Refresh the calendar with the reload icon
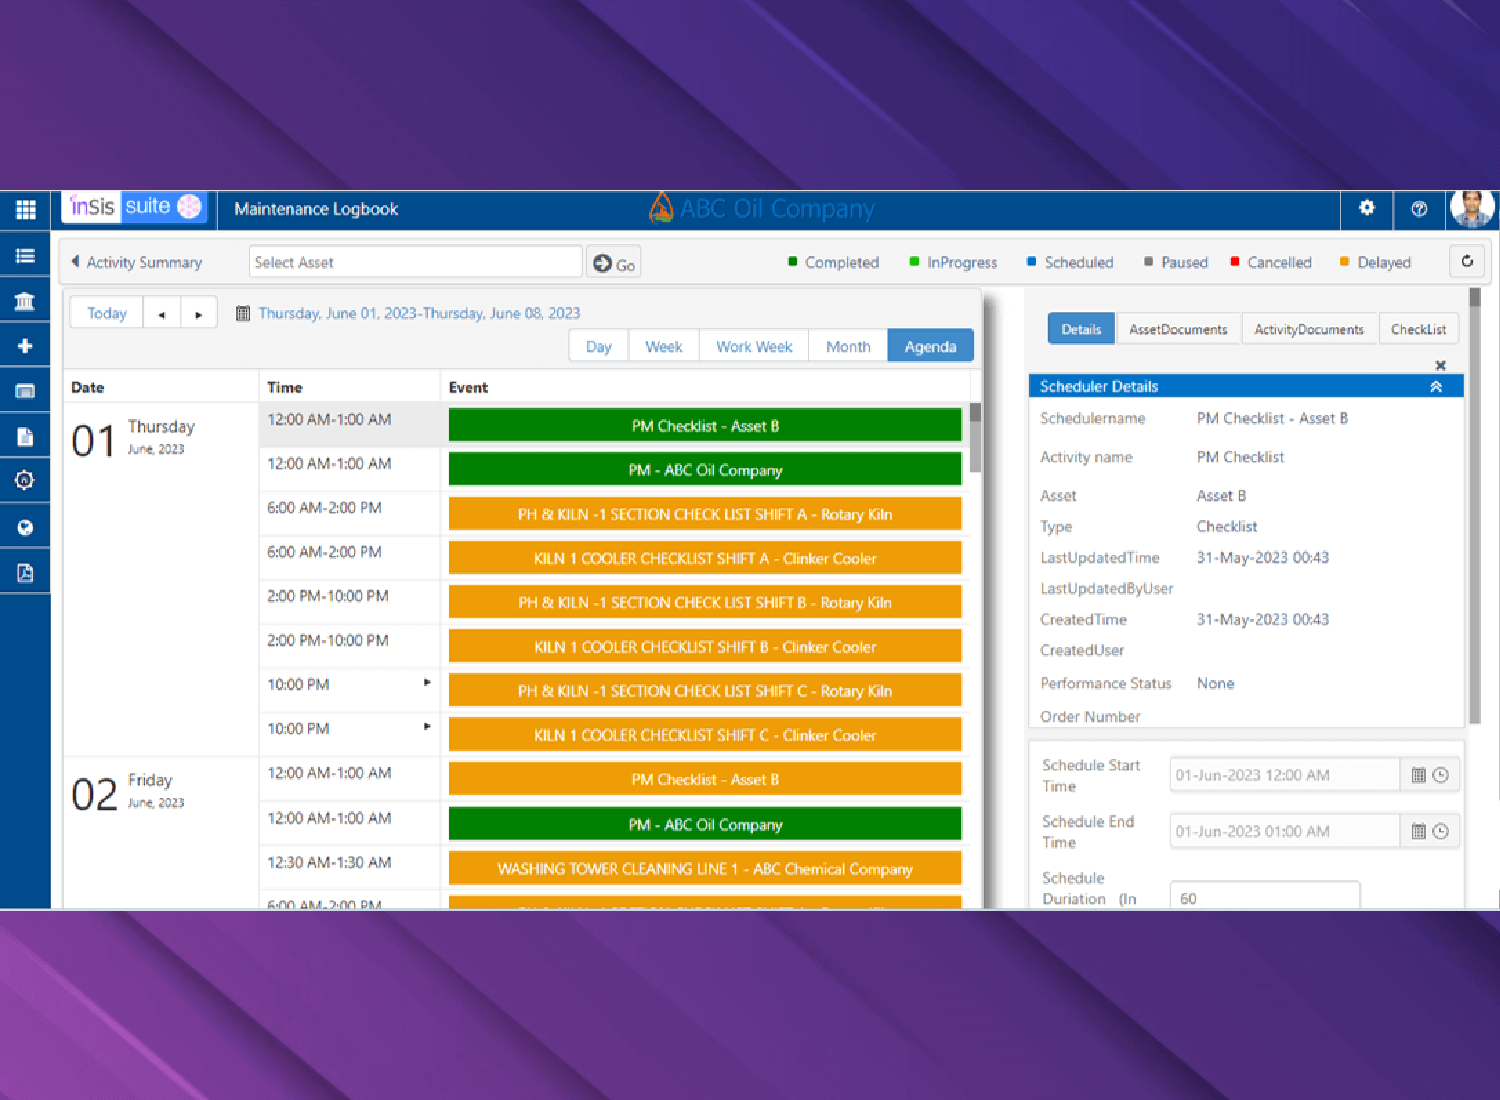This screenshot has width=1500, height=1100. point(1467,262)
